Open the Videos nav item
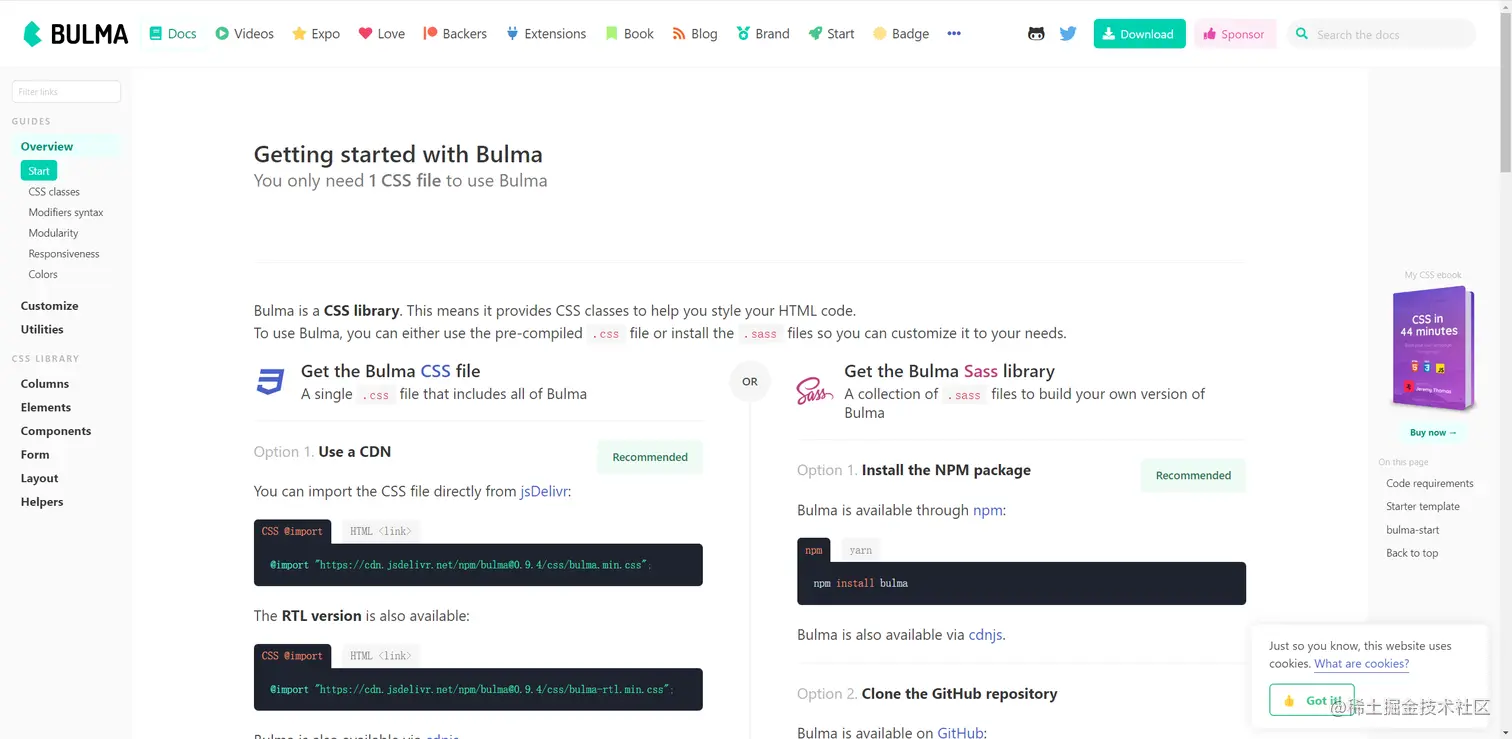This screenshot has height=739, width=1512. pos(244,34)
